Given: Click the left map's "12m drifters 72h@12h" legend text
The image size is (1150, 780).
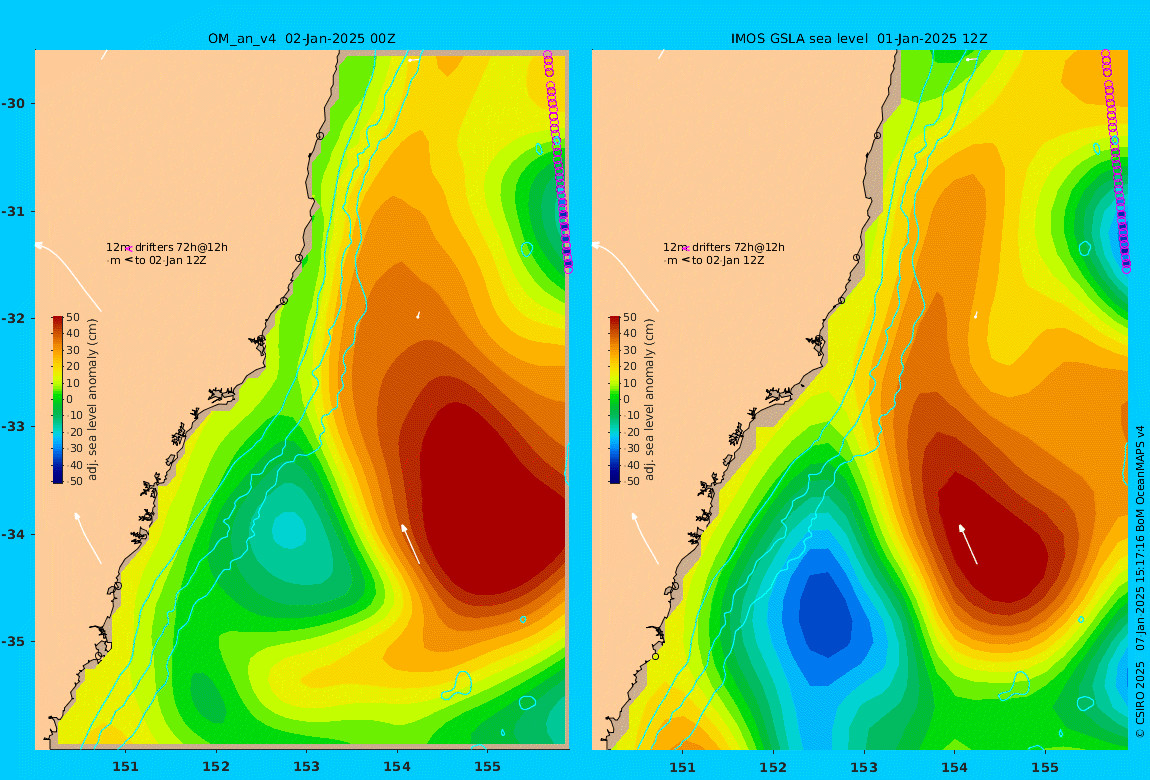Looking at the screenshot, I should 167,247.
